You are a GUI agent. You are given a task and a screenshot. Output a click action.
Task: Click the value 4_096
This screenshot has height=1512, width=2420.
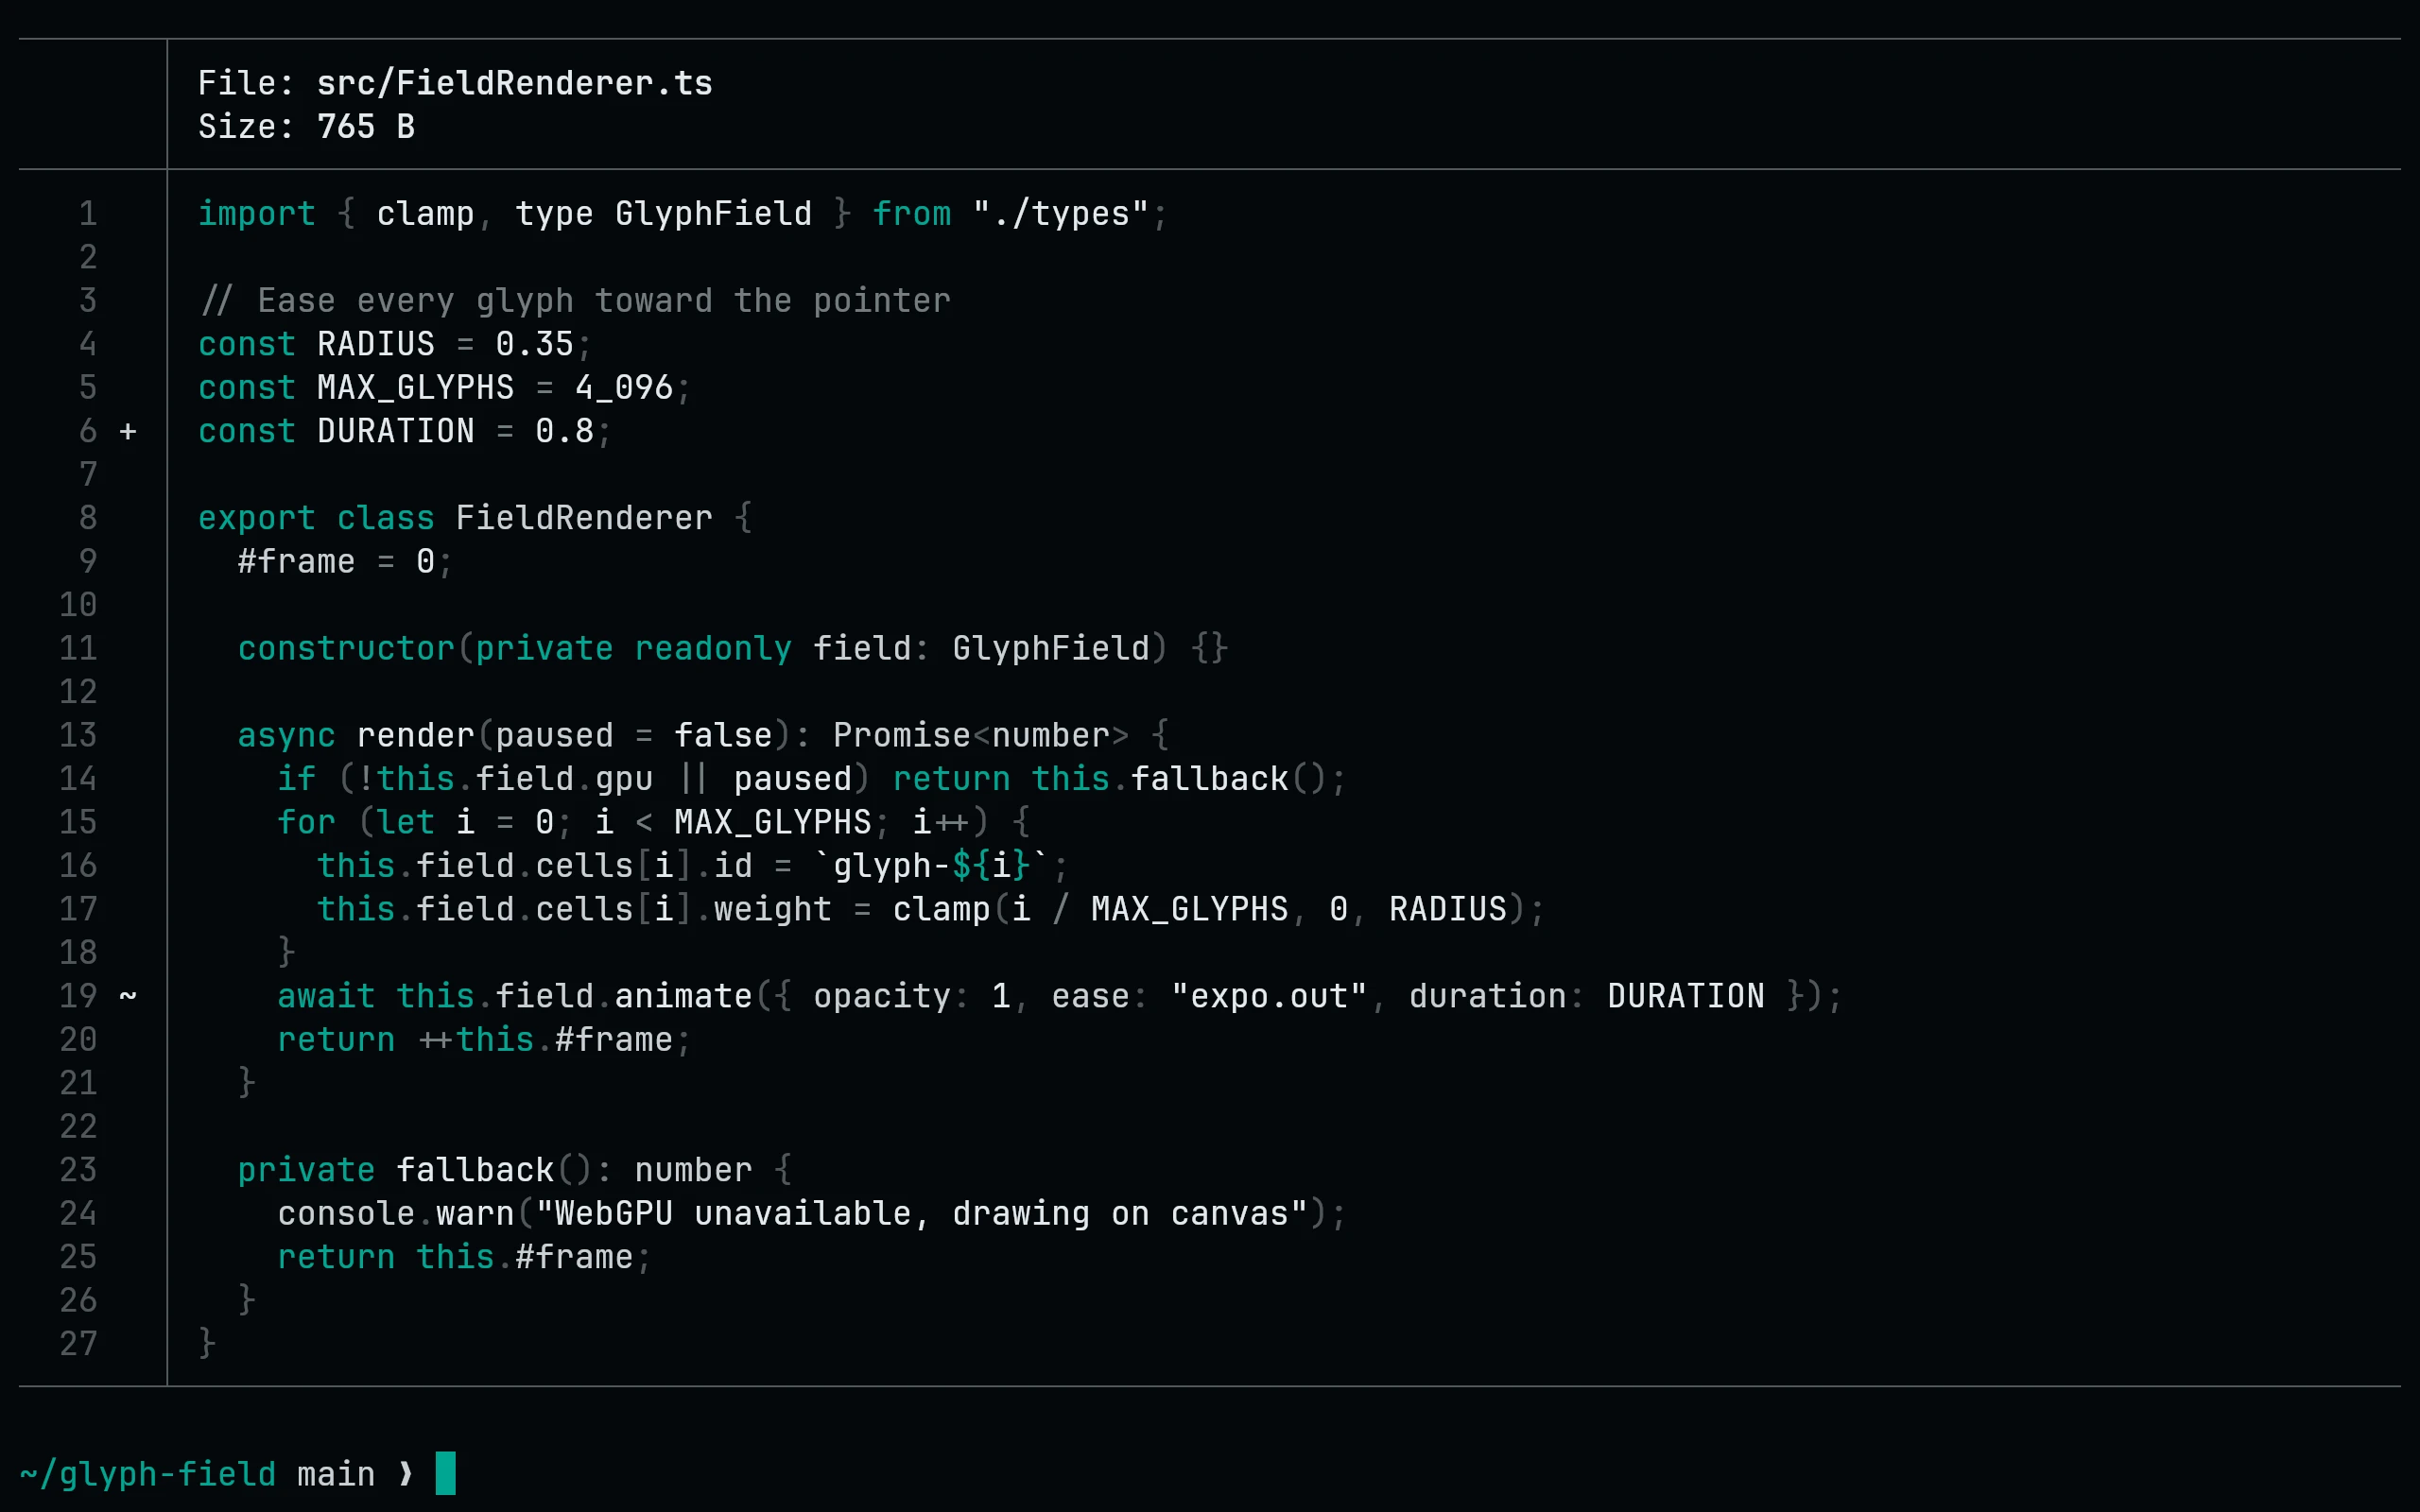coord(624,388)
